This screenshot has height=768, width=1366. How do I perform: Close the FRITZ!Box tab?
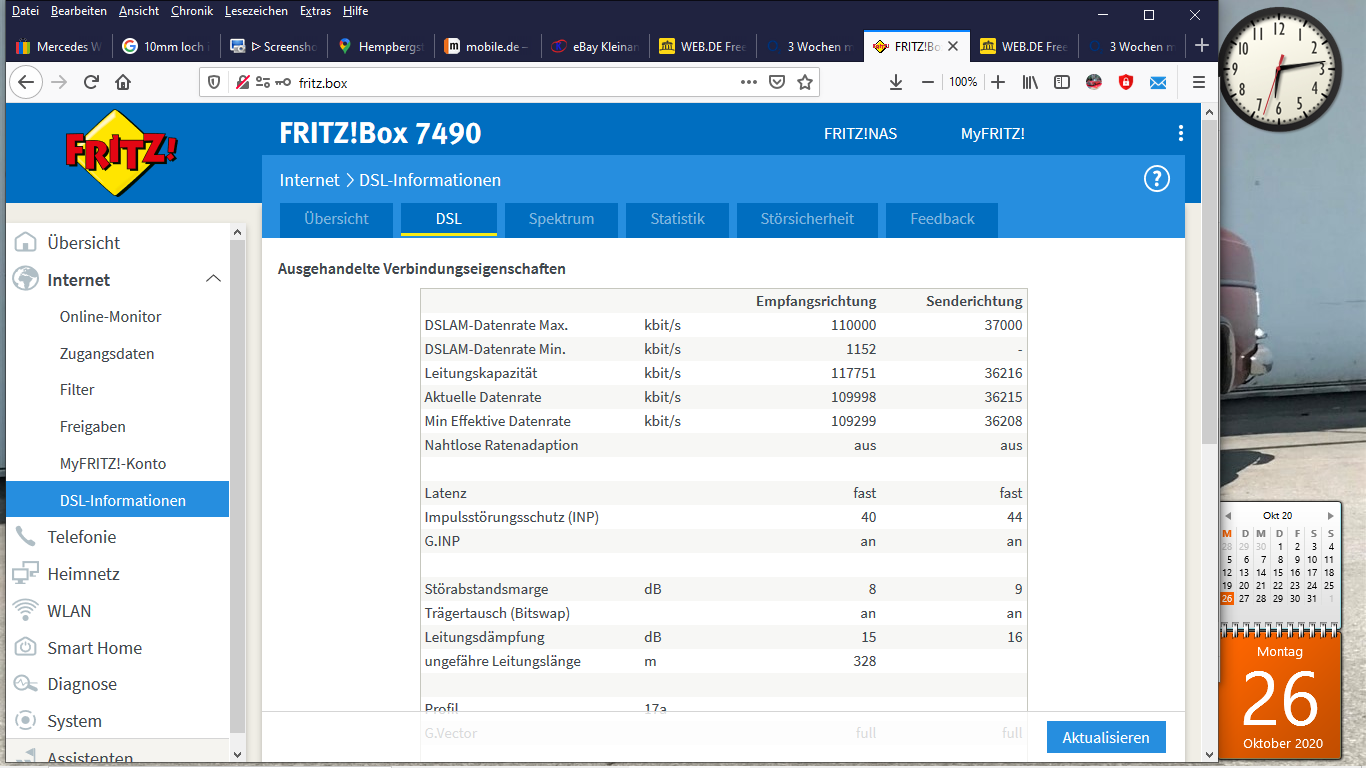click(x=953, y=46)
